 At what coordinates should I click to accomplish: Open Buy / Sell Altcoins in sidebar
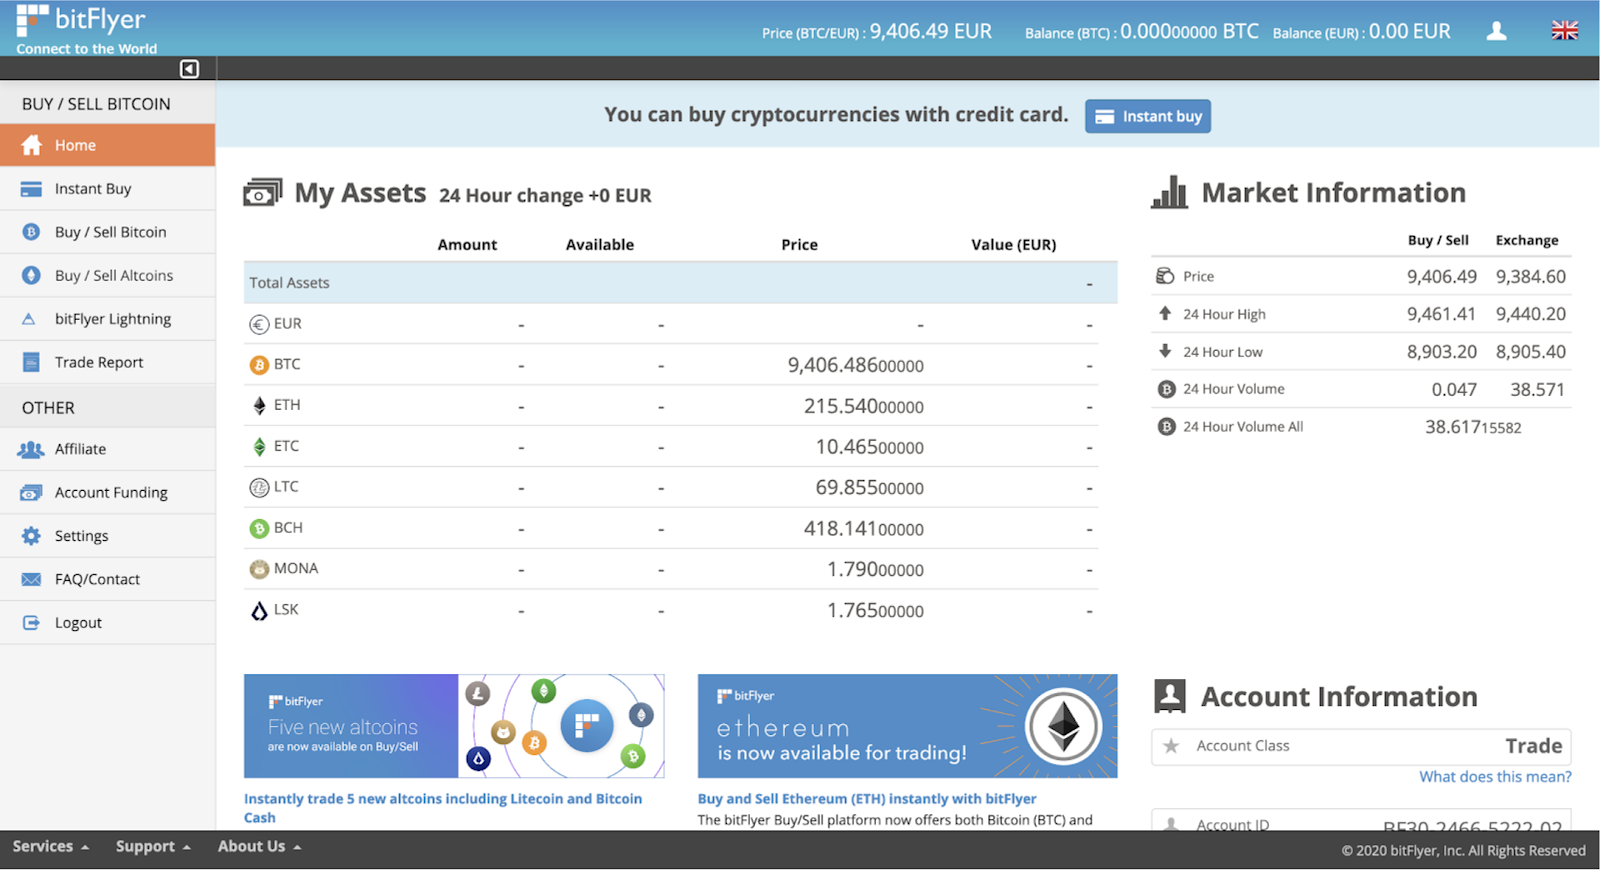coord(113,275)
